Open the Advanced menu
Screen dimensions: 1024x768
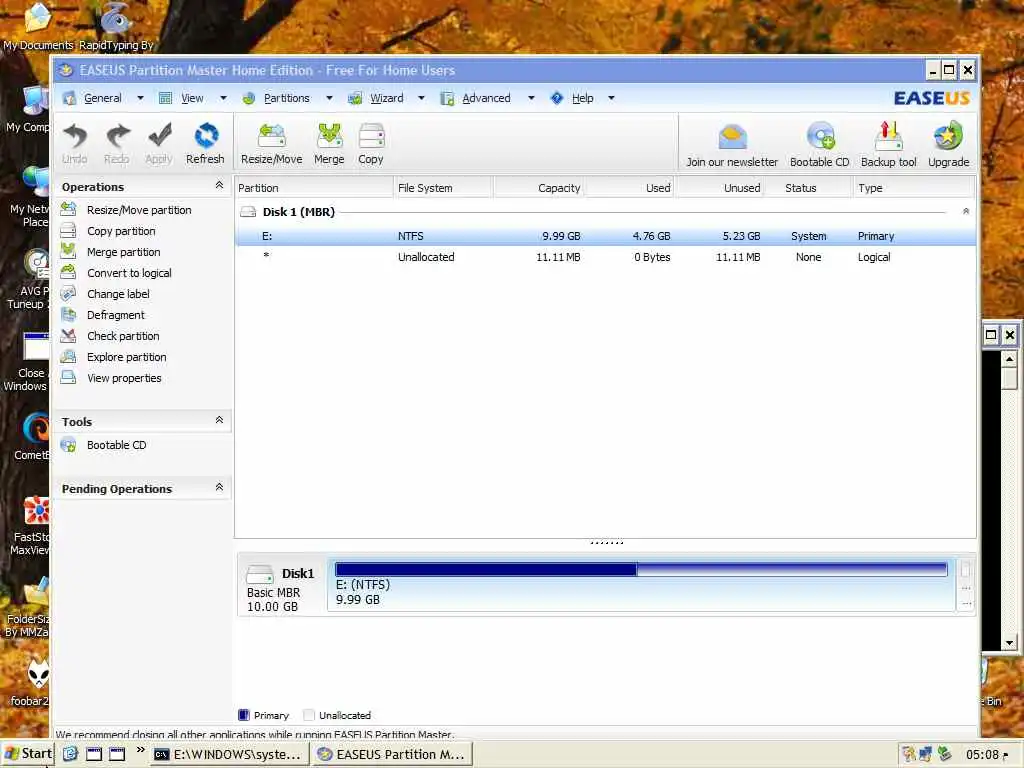coord(487,98)
